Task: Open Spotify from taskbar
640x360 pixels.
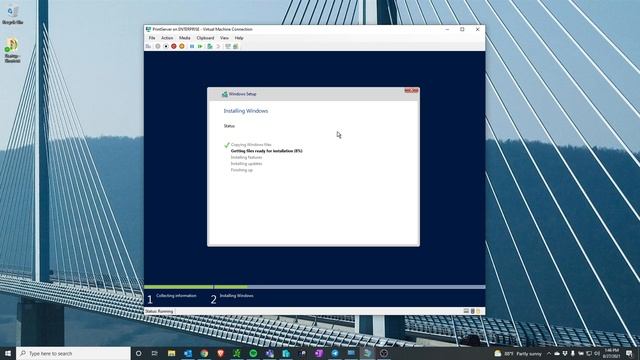Action: pyautogui.click(x=253, y=353)
